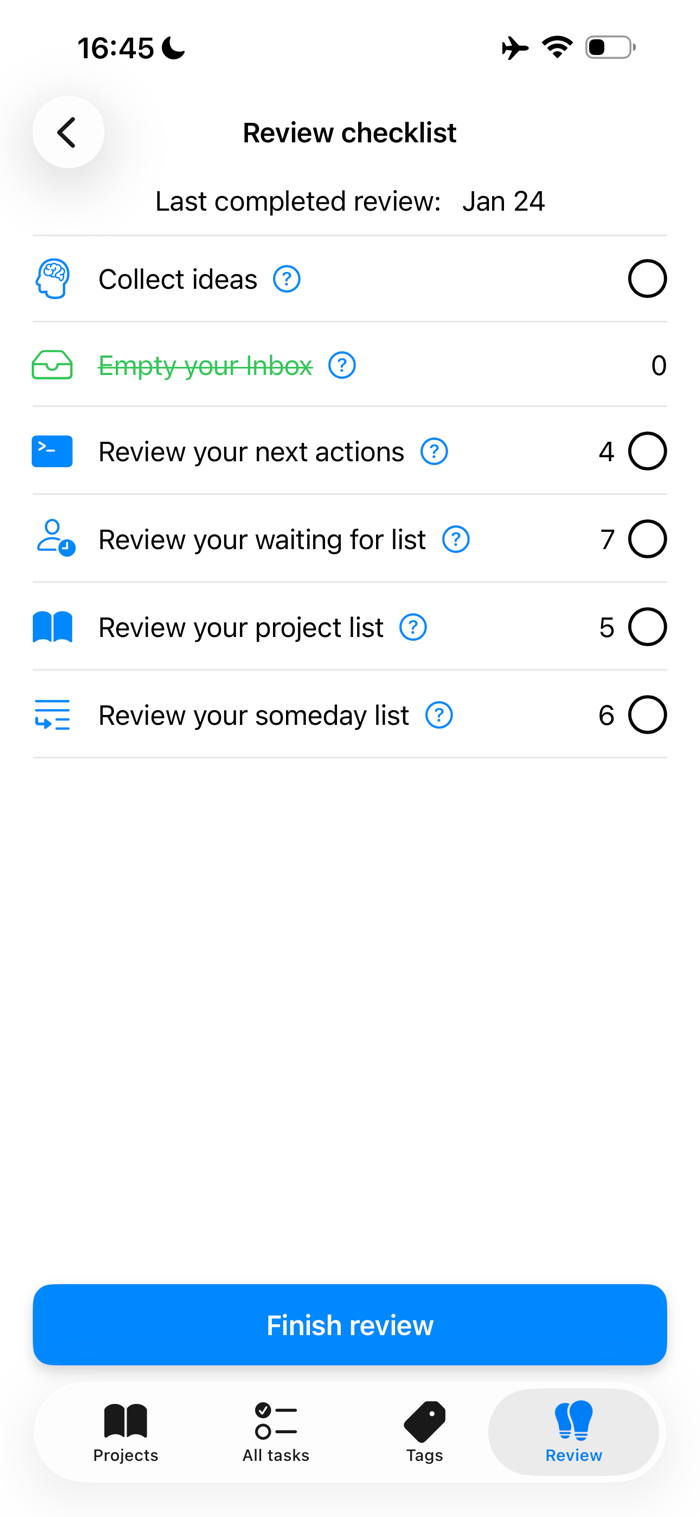Show help for Review your next actions
This screenshot has width=700, height=1517.
434,452
